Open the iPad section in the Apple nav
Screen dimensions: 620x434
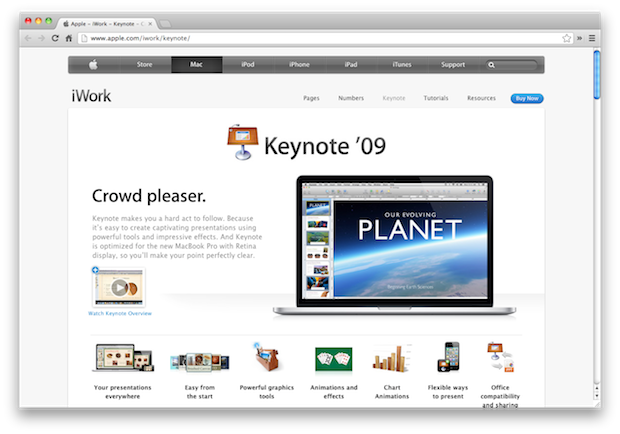351,64
